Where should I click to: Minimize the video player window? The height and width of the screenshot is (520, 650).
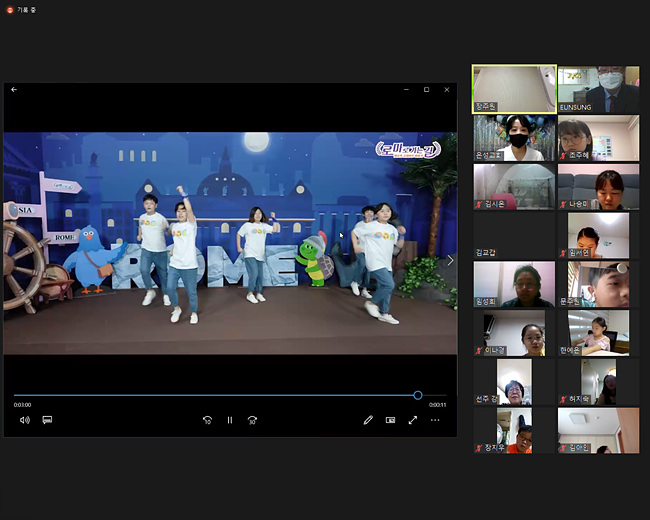pos(406,90)
